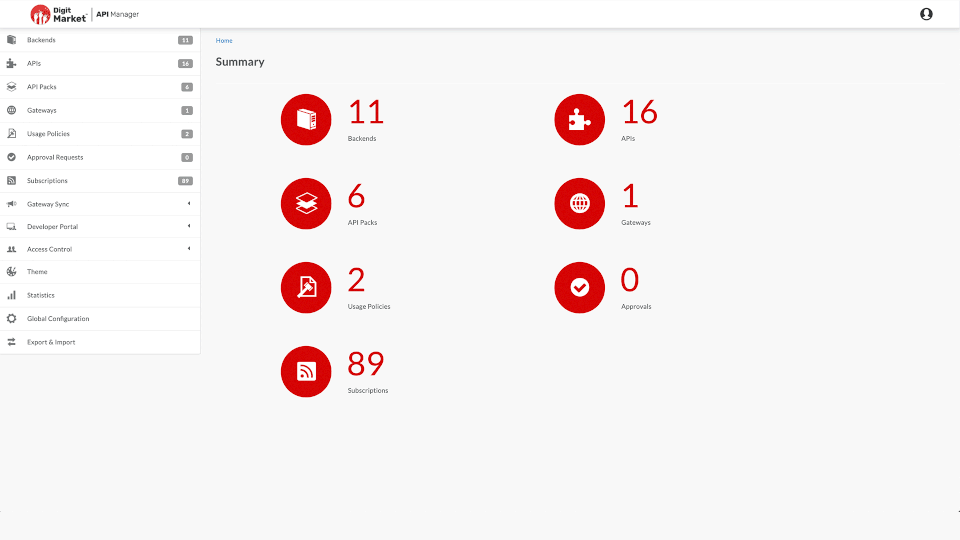Open the Statistics menu item
The height and width of the screenshot is (540, 960).
[100, 295]
